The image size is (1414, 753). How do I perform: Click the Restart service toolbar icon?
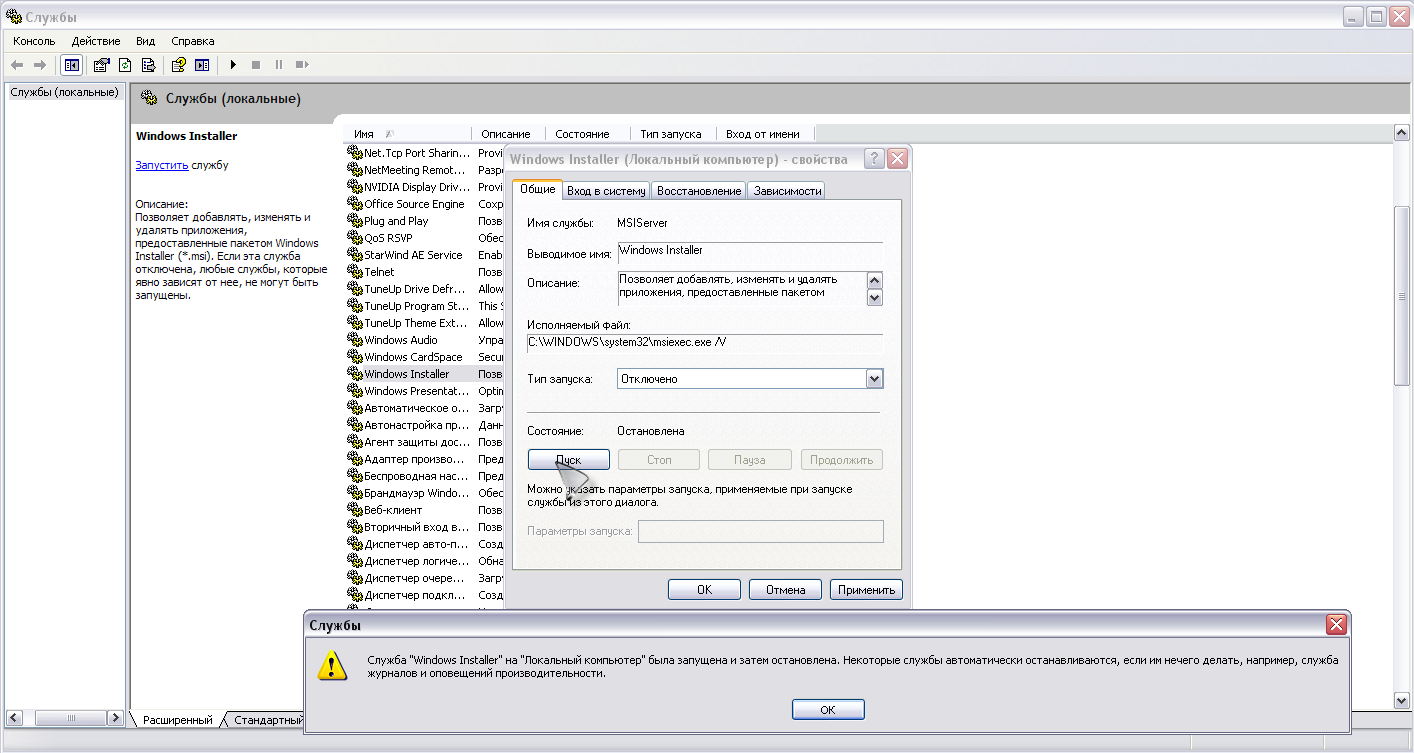pyautogui.click(x=302, y=65)
